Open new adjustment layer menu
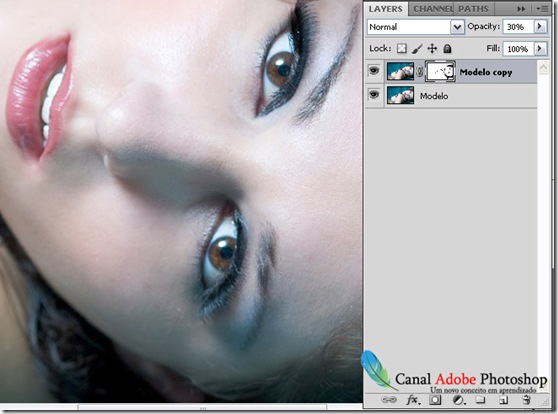 coord(459,400)
